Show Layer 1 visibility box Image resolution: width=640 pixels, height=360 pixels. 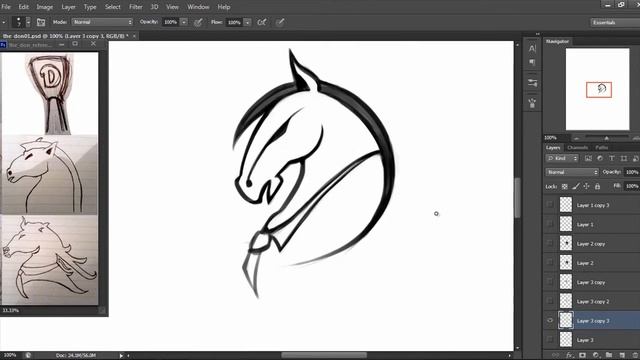(x=550, y=224)
